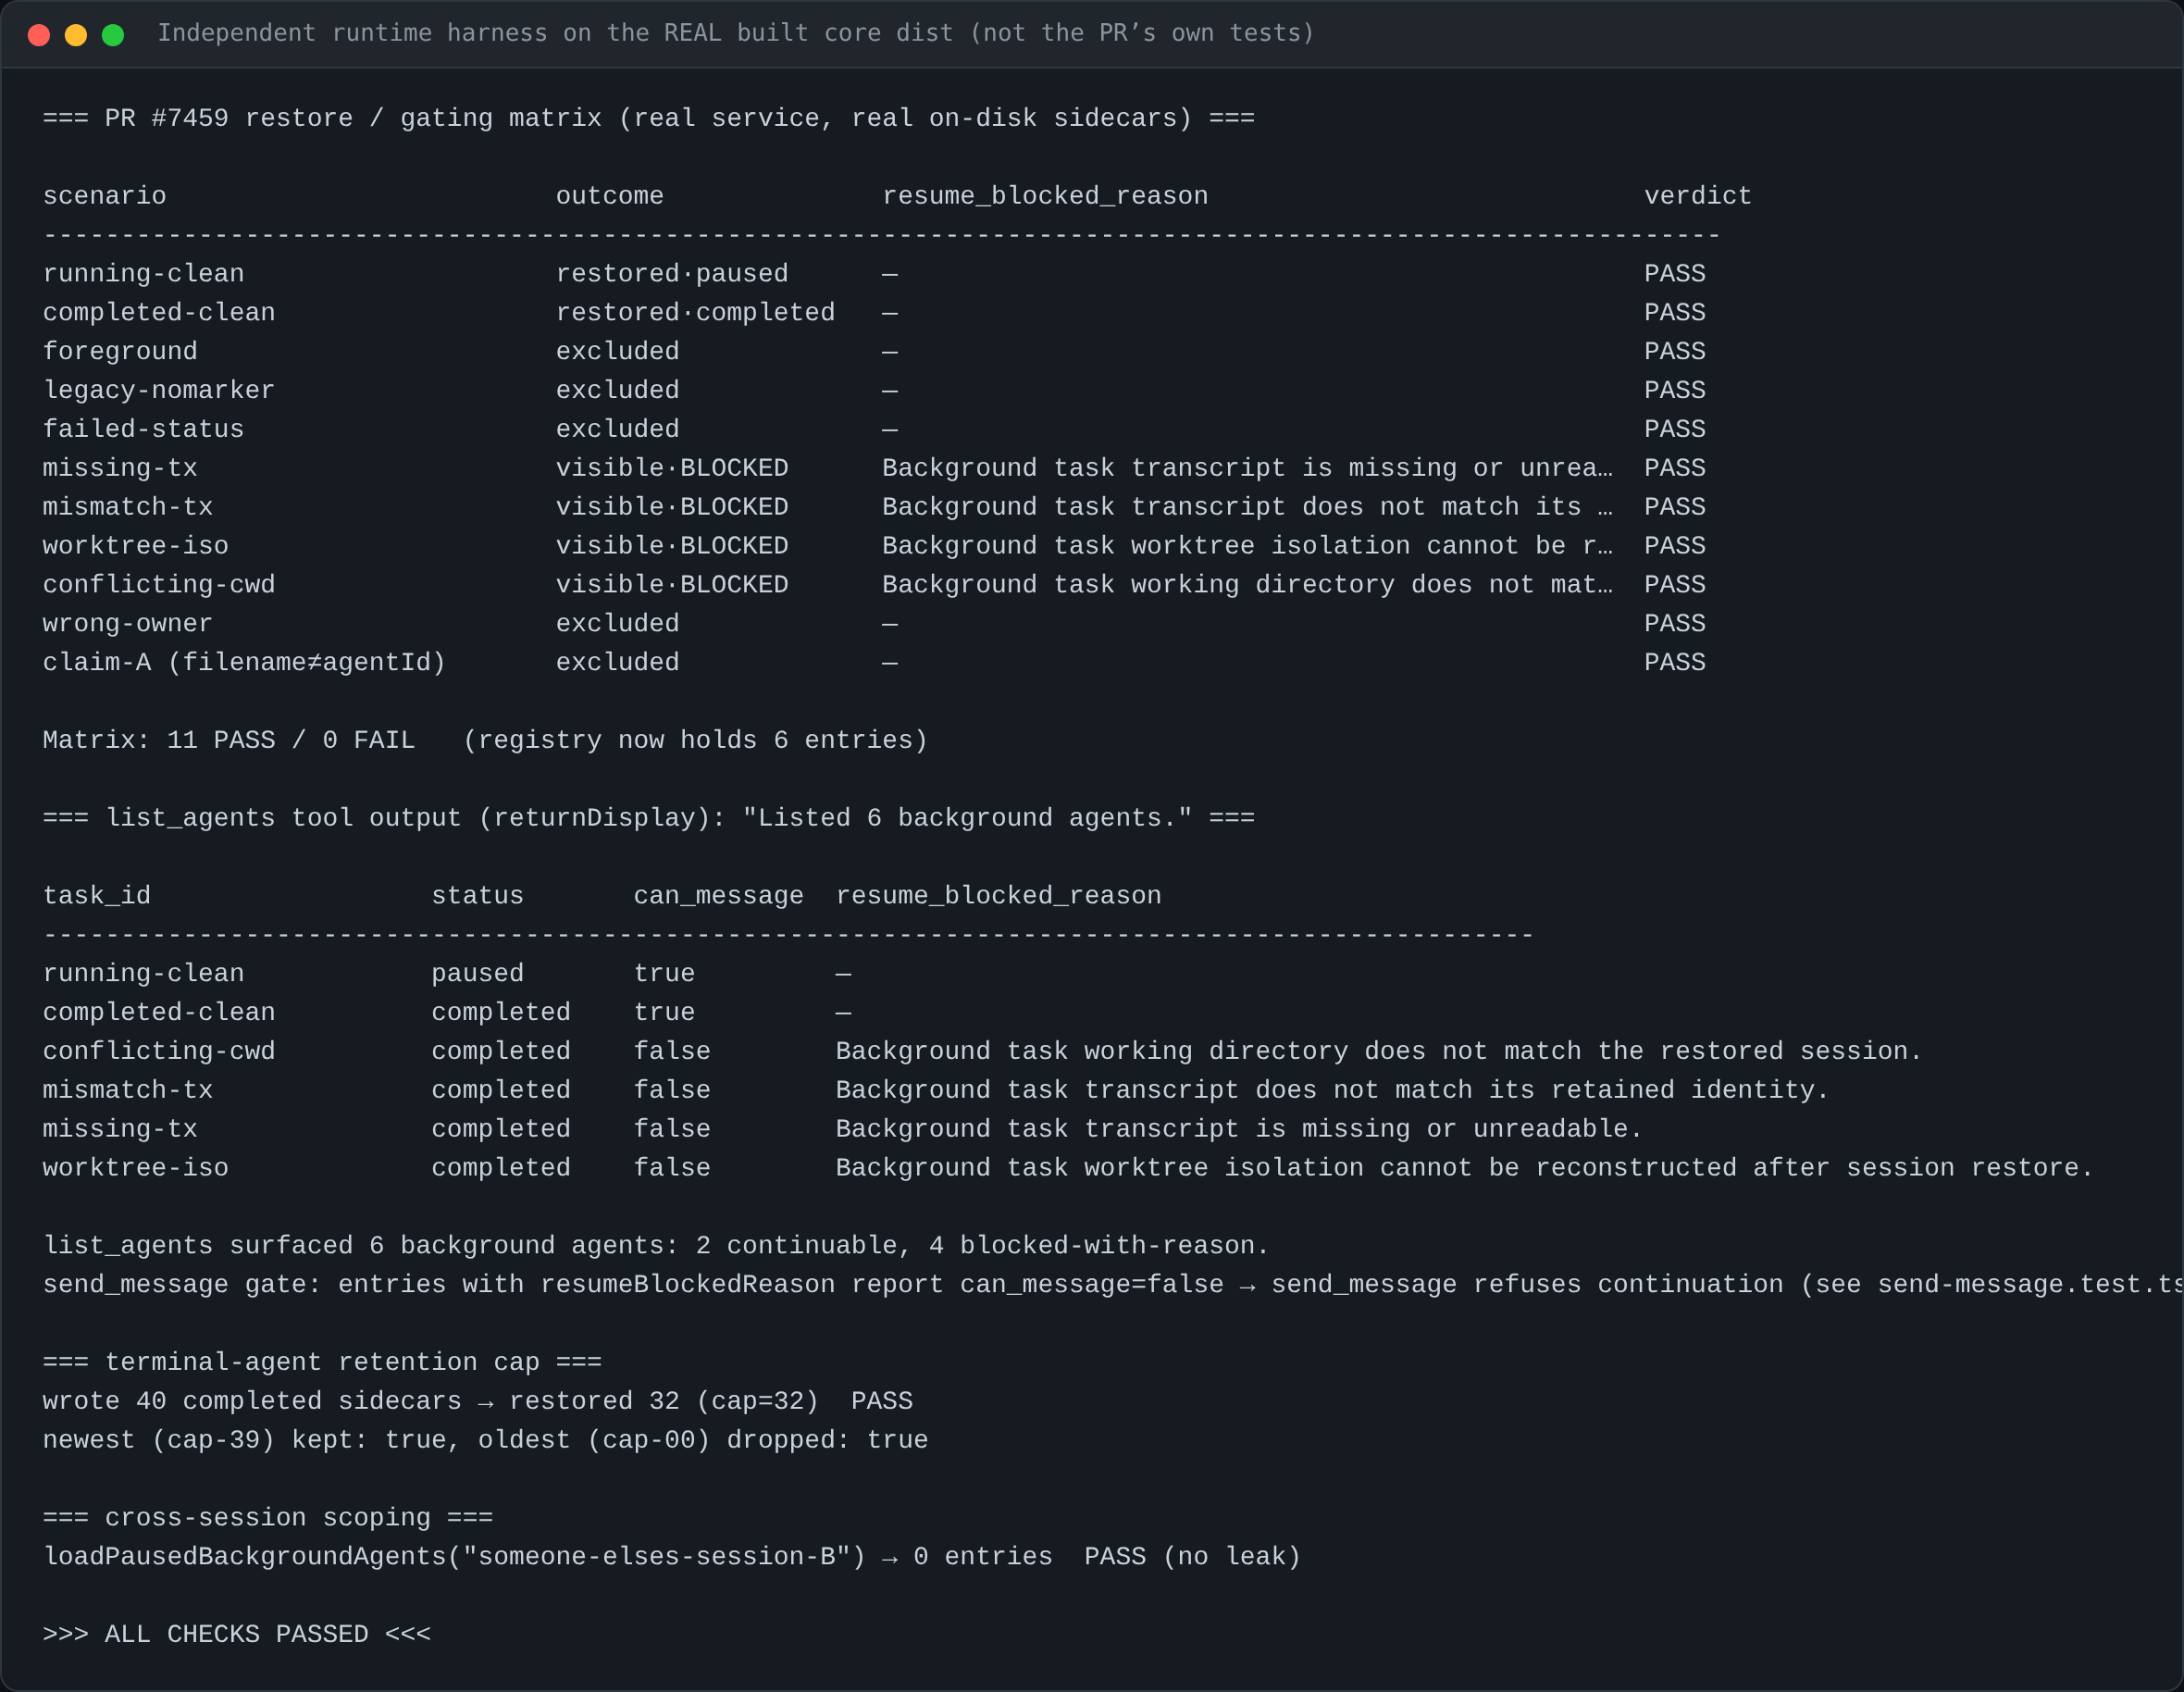The height and width of the screenshot is (1692, 2184).
Task: Click 'Background task transcript is missing or unrea…'
Action: tap(1247, 468)
